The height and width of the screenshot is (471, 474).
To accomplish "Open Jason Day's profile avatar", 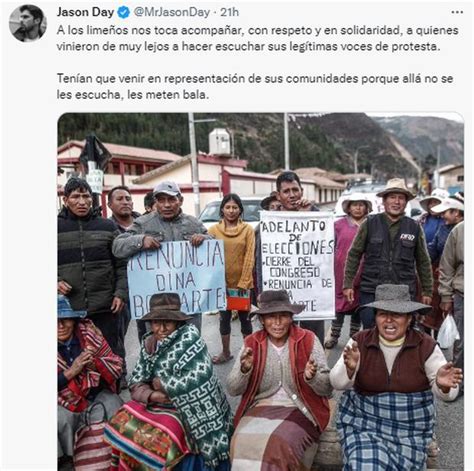I will 28,23.
